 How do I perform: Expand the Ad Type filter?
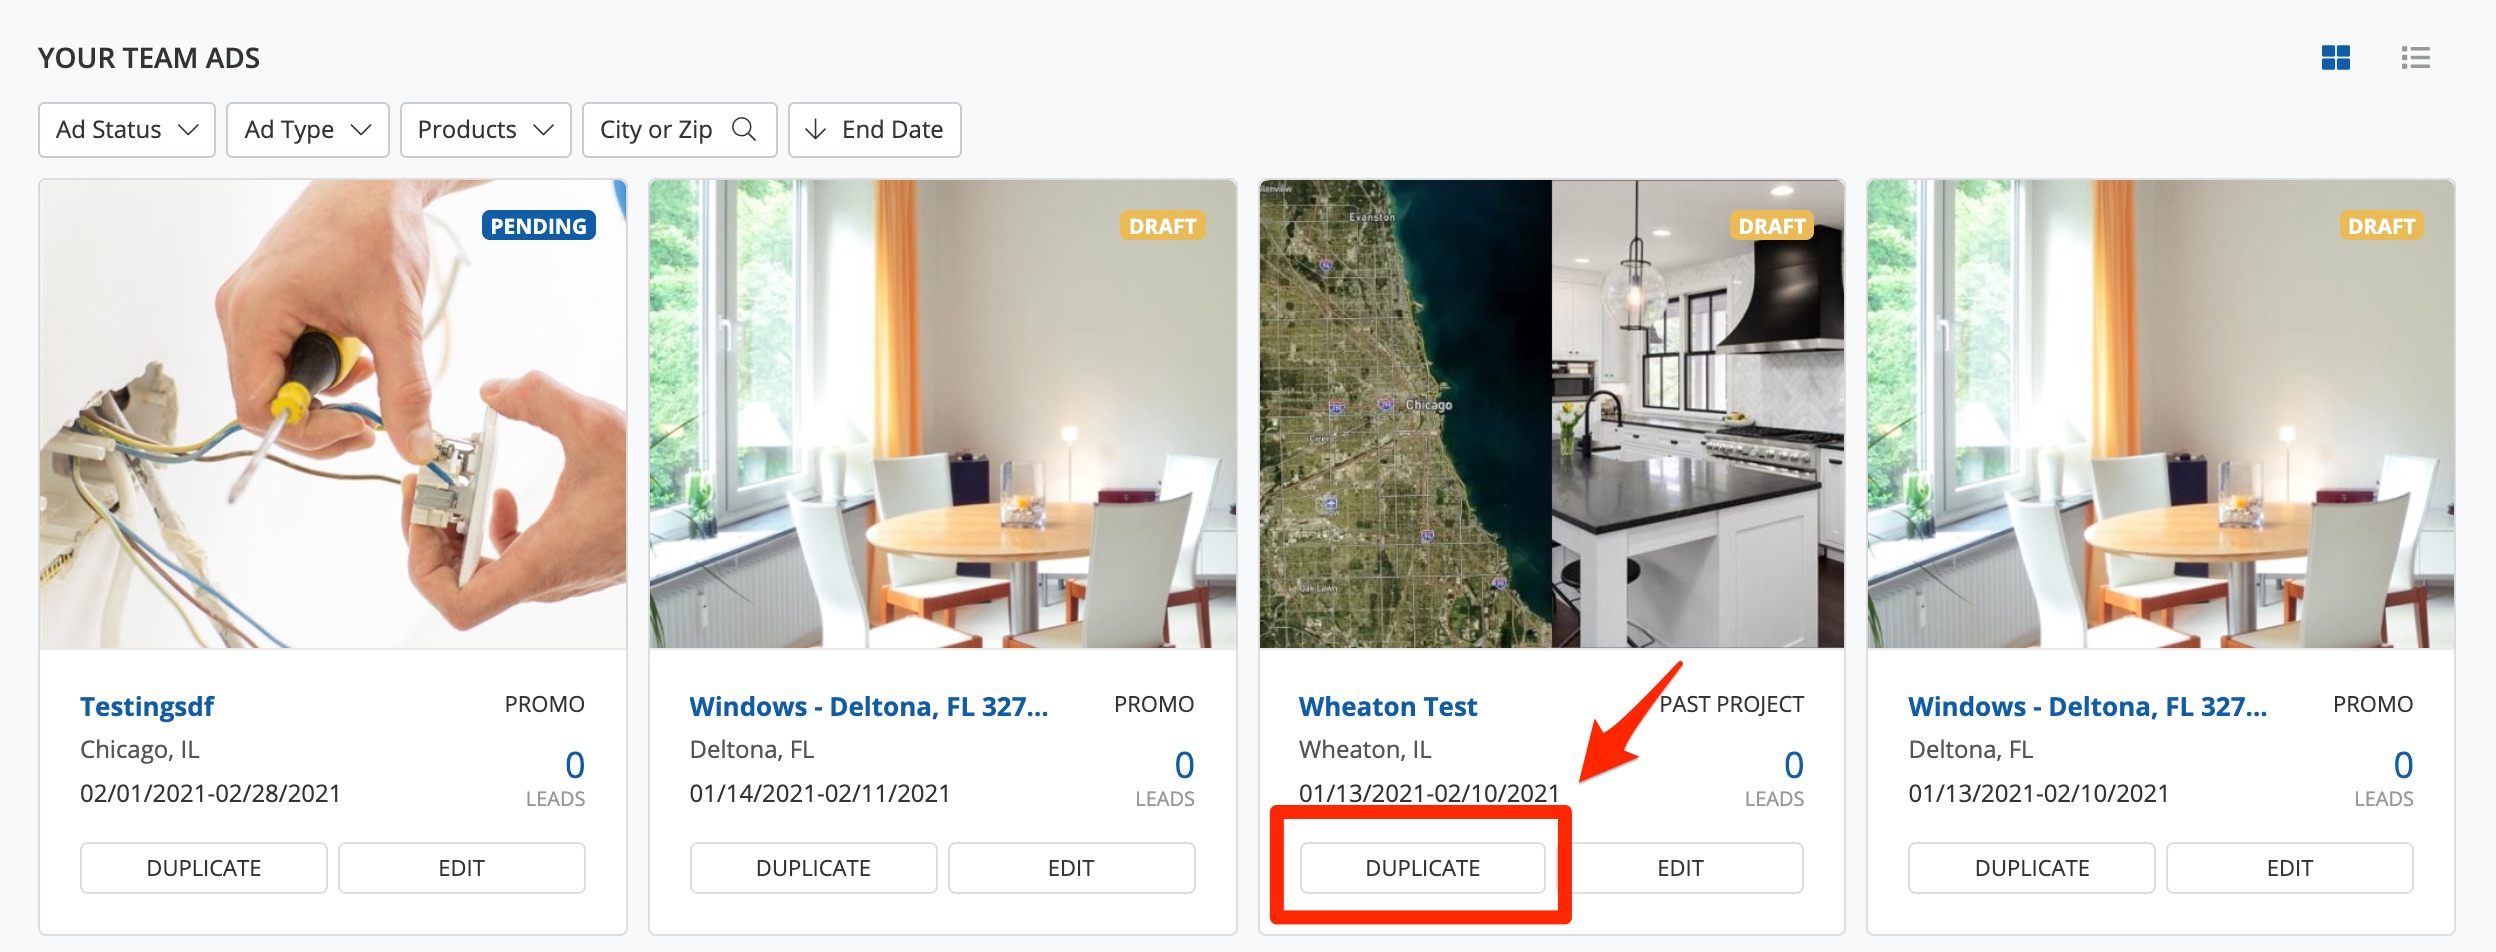click(307, 130)
